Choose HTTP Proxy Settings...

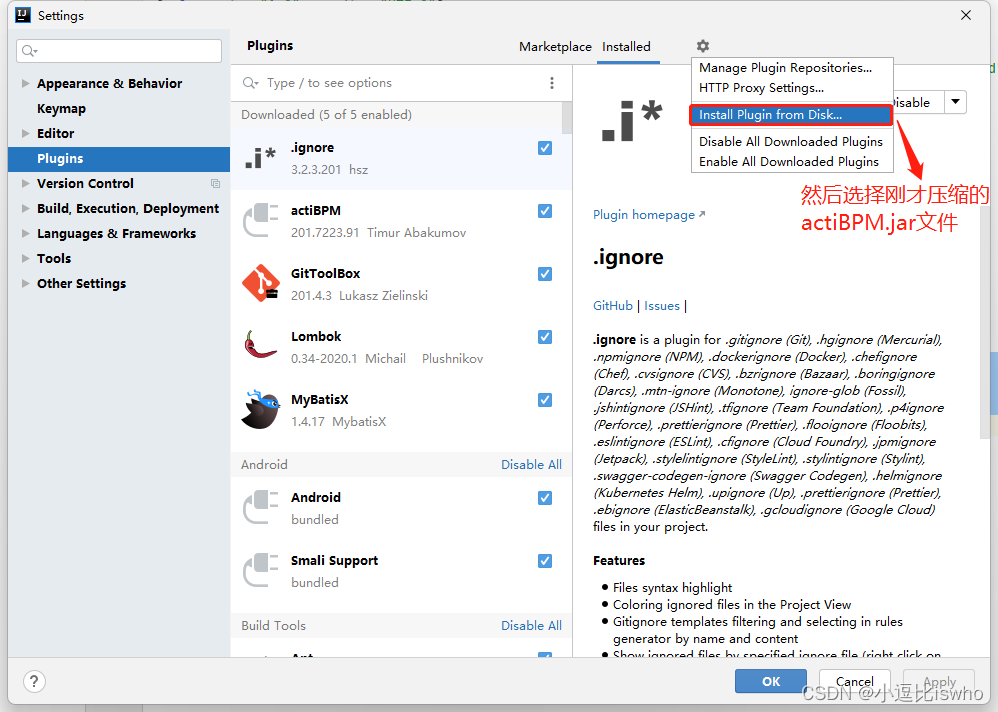[761, 88]
